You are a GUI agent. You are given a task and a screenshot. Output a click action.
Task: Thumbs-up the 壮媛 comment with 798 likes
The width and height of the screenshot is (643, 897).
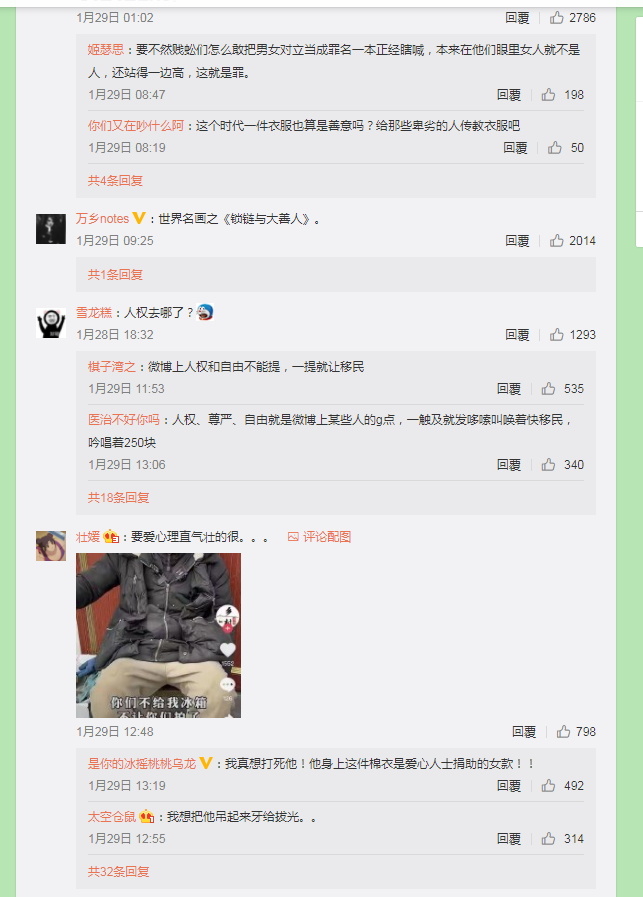click(x=563, y=731)
